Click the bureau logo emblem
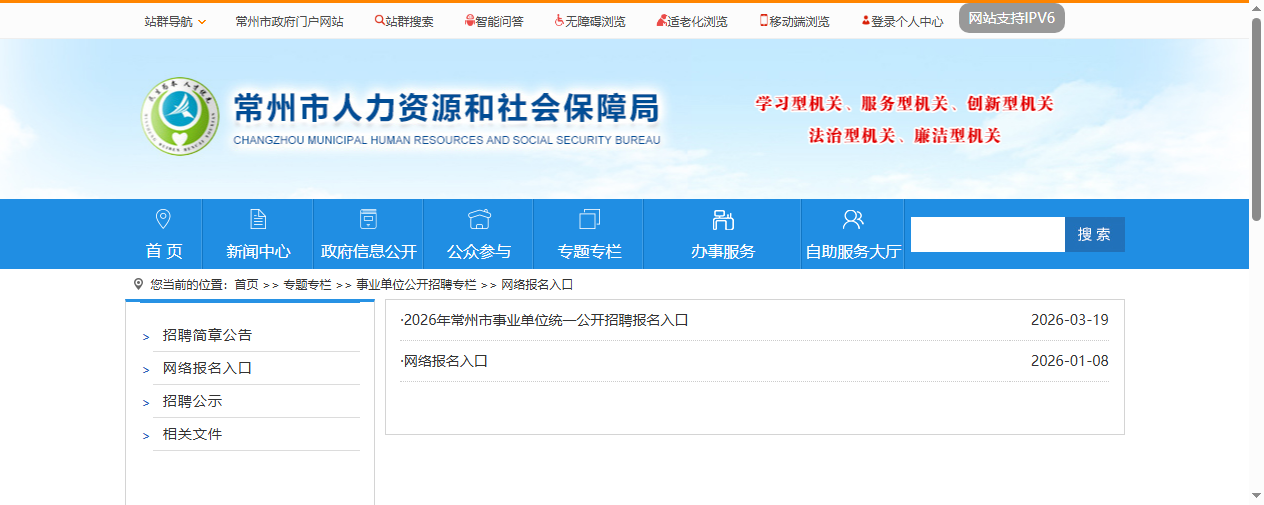The width and height of the screenshot is (1264, 505). (177, 119)
